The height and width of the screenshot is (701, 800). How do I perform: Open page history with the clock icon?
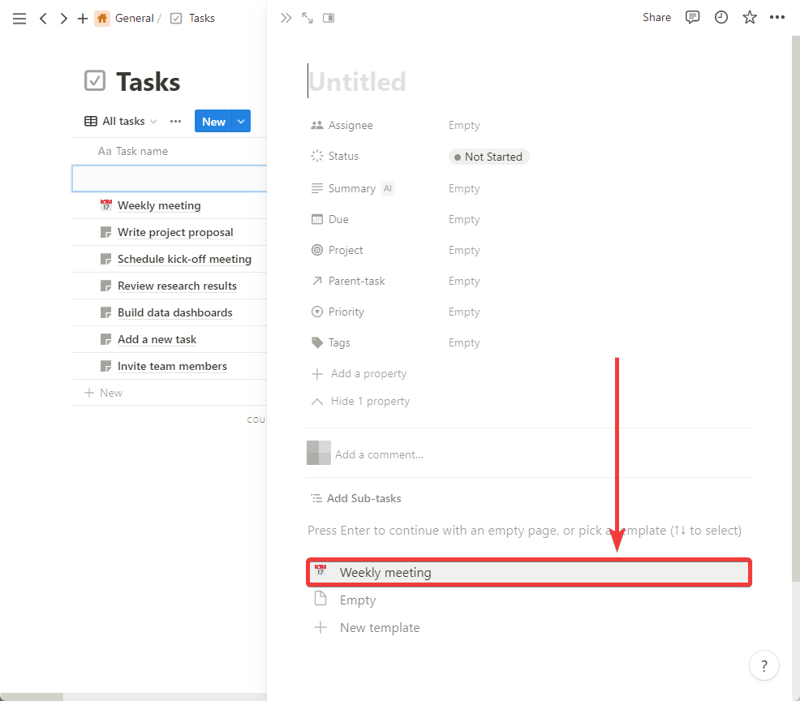721,17
